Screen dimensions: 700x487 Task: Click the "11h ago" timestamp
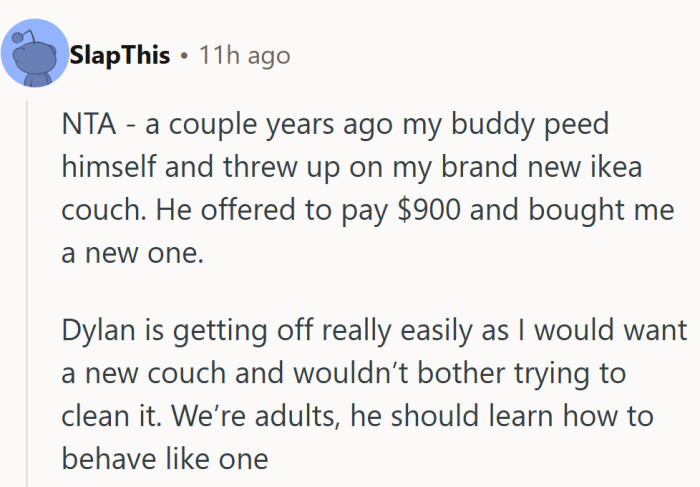[244, 55]
